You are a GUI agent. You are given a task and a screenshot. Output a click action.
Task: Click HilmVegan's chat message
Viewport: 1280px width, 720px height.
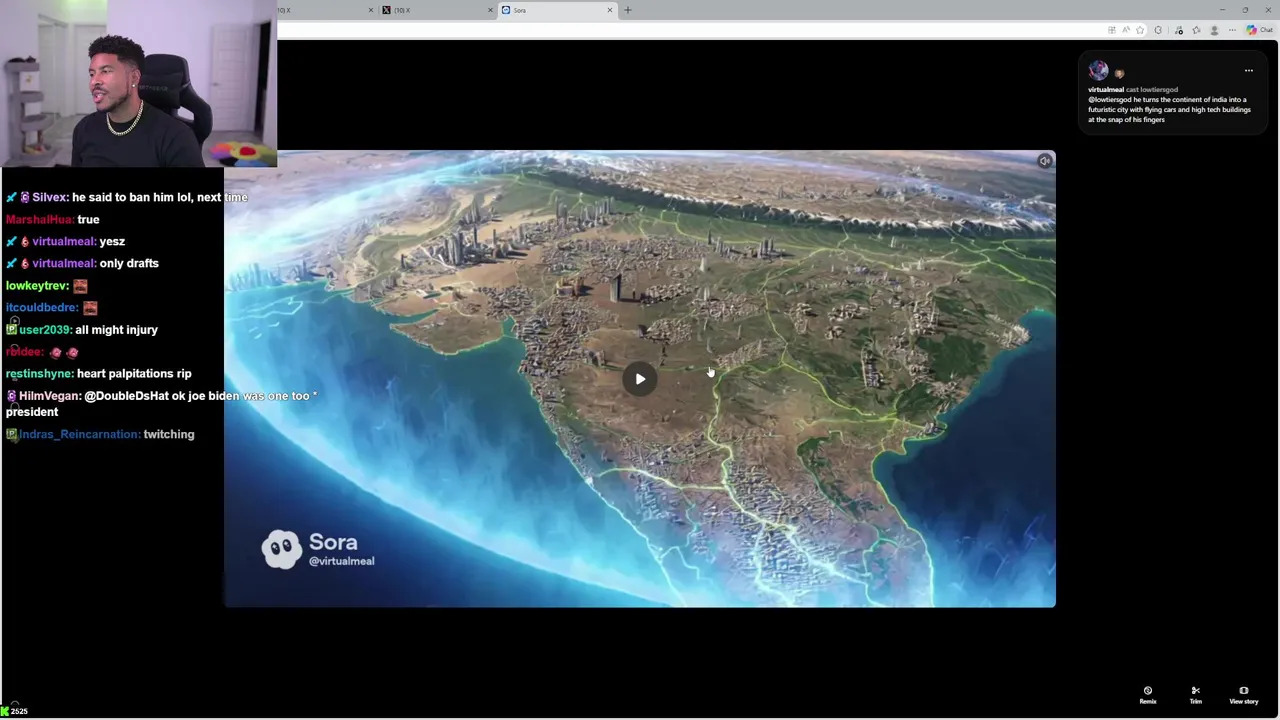162,404
